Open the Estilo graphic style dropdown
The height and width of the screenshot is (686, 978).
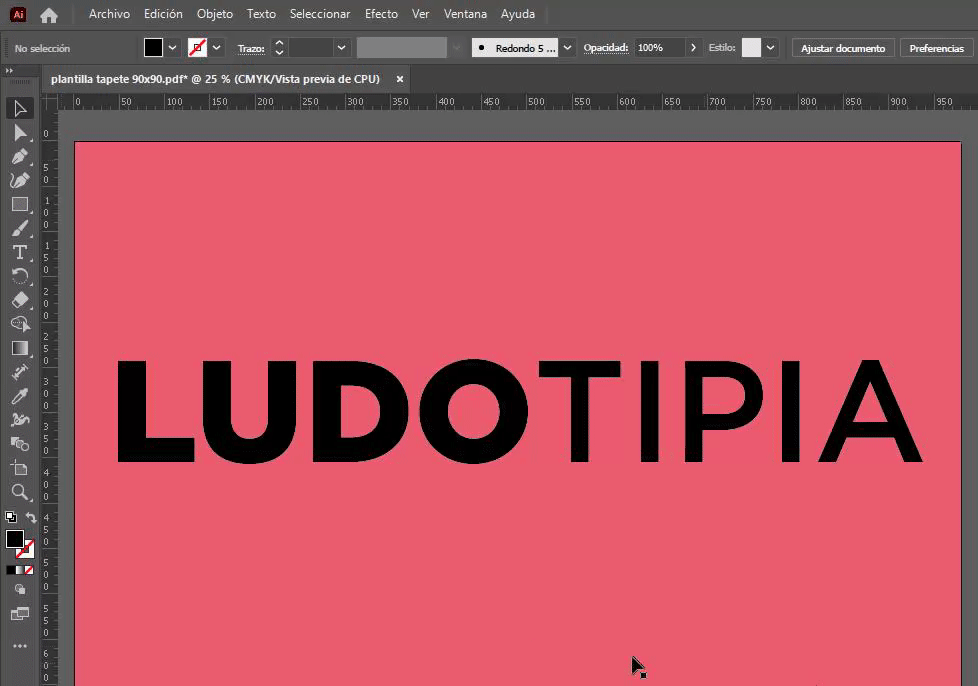pyautogui.click(x=770, y=48)
